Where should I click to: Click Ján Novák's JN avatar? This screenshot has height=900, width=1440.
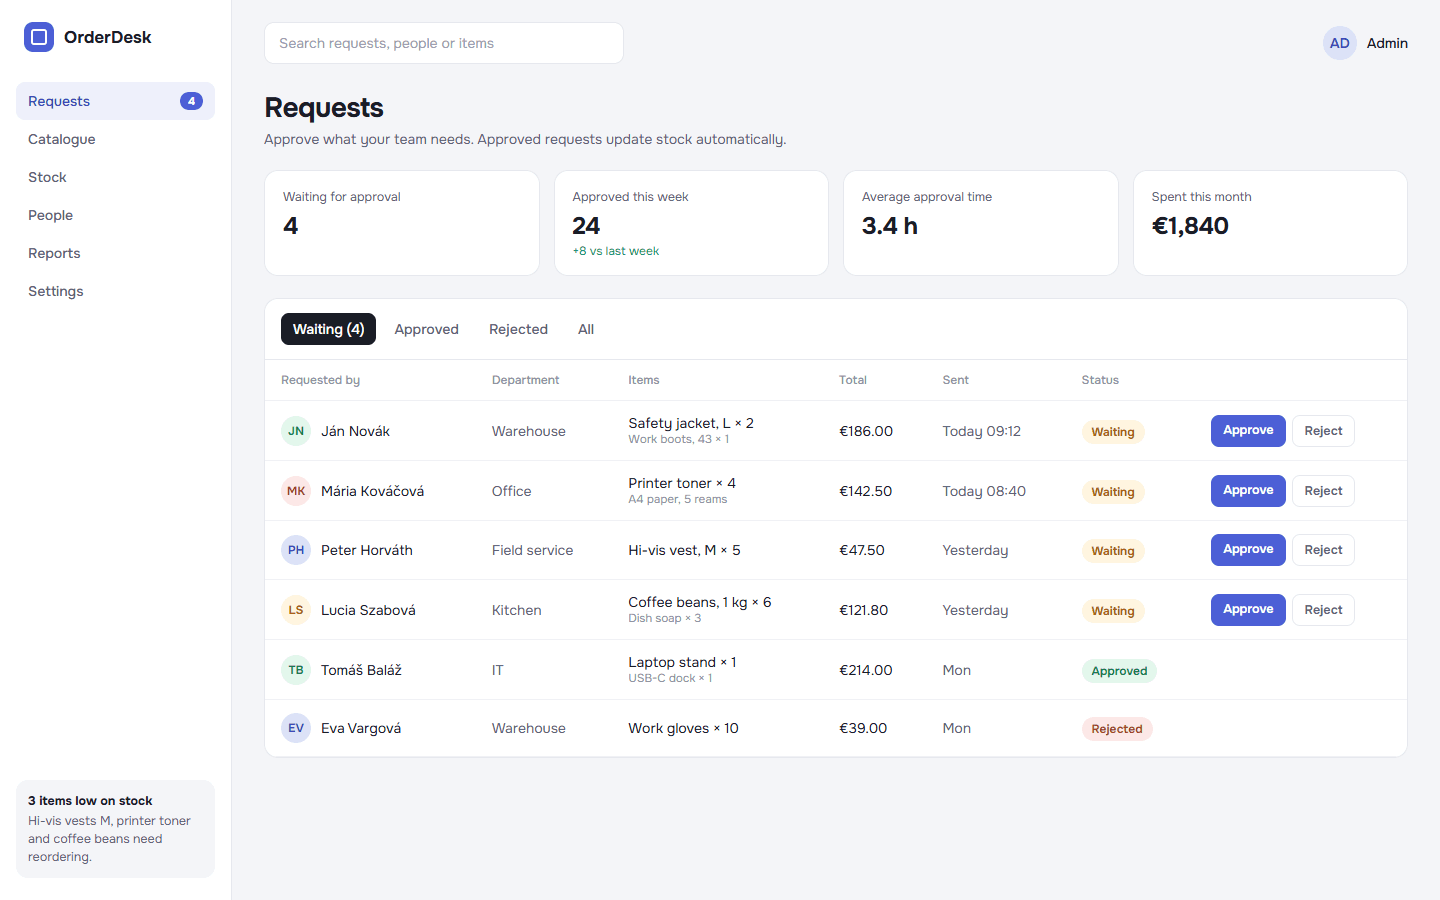(x=296, y=431)
